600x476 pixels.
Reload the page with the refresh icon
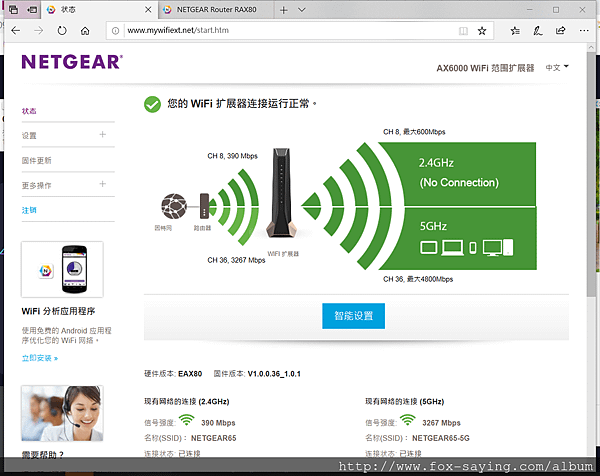pyautogui.click(x=62, y=31)
